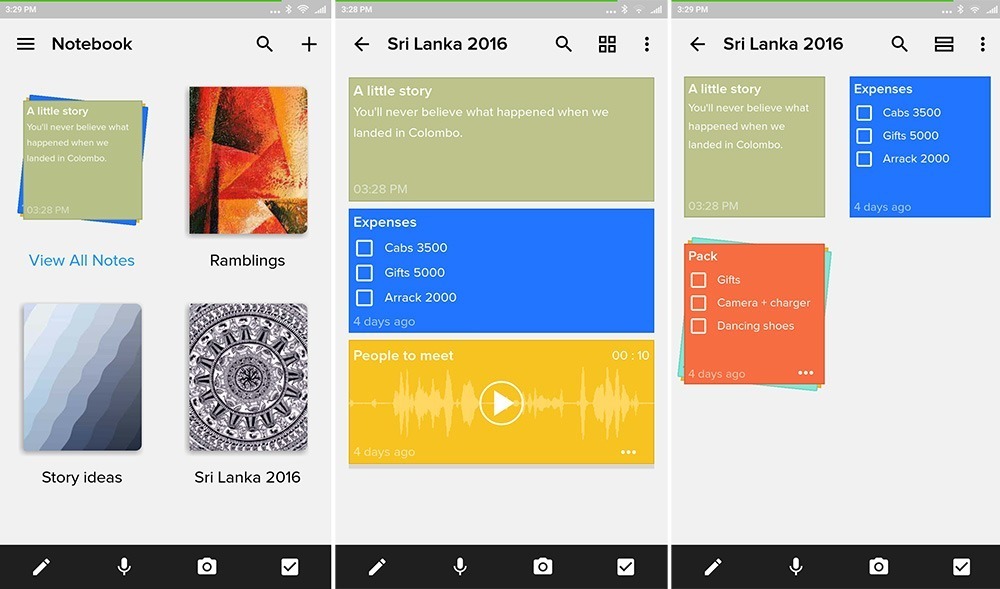Screen dimensions: 1000x589
Task: Play the People to meet audio recording
Action: (500, 402)
